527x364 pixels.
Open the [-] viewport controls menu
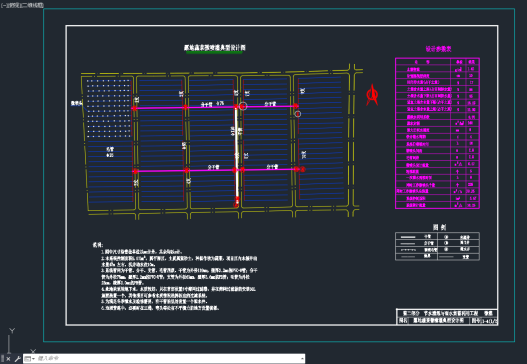pyautogui.click(x=3, y=5)
